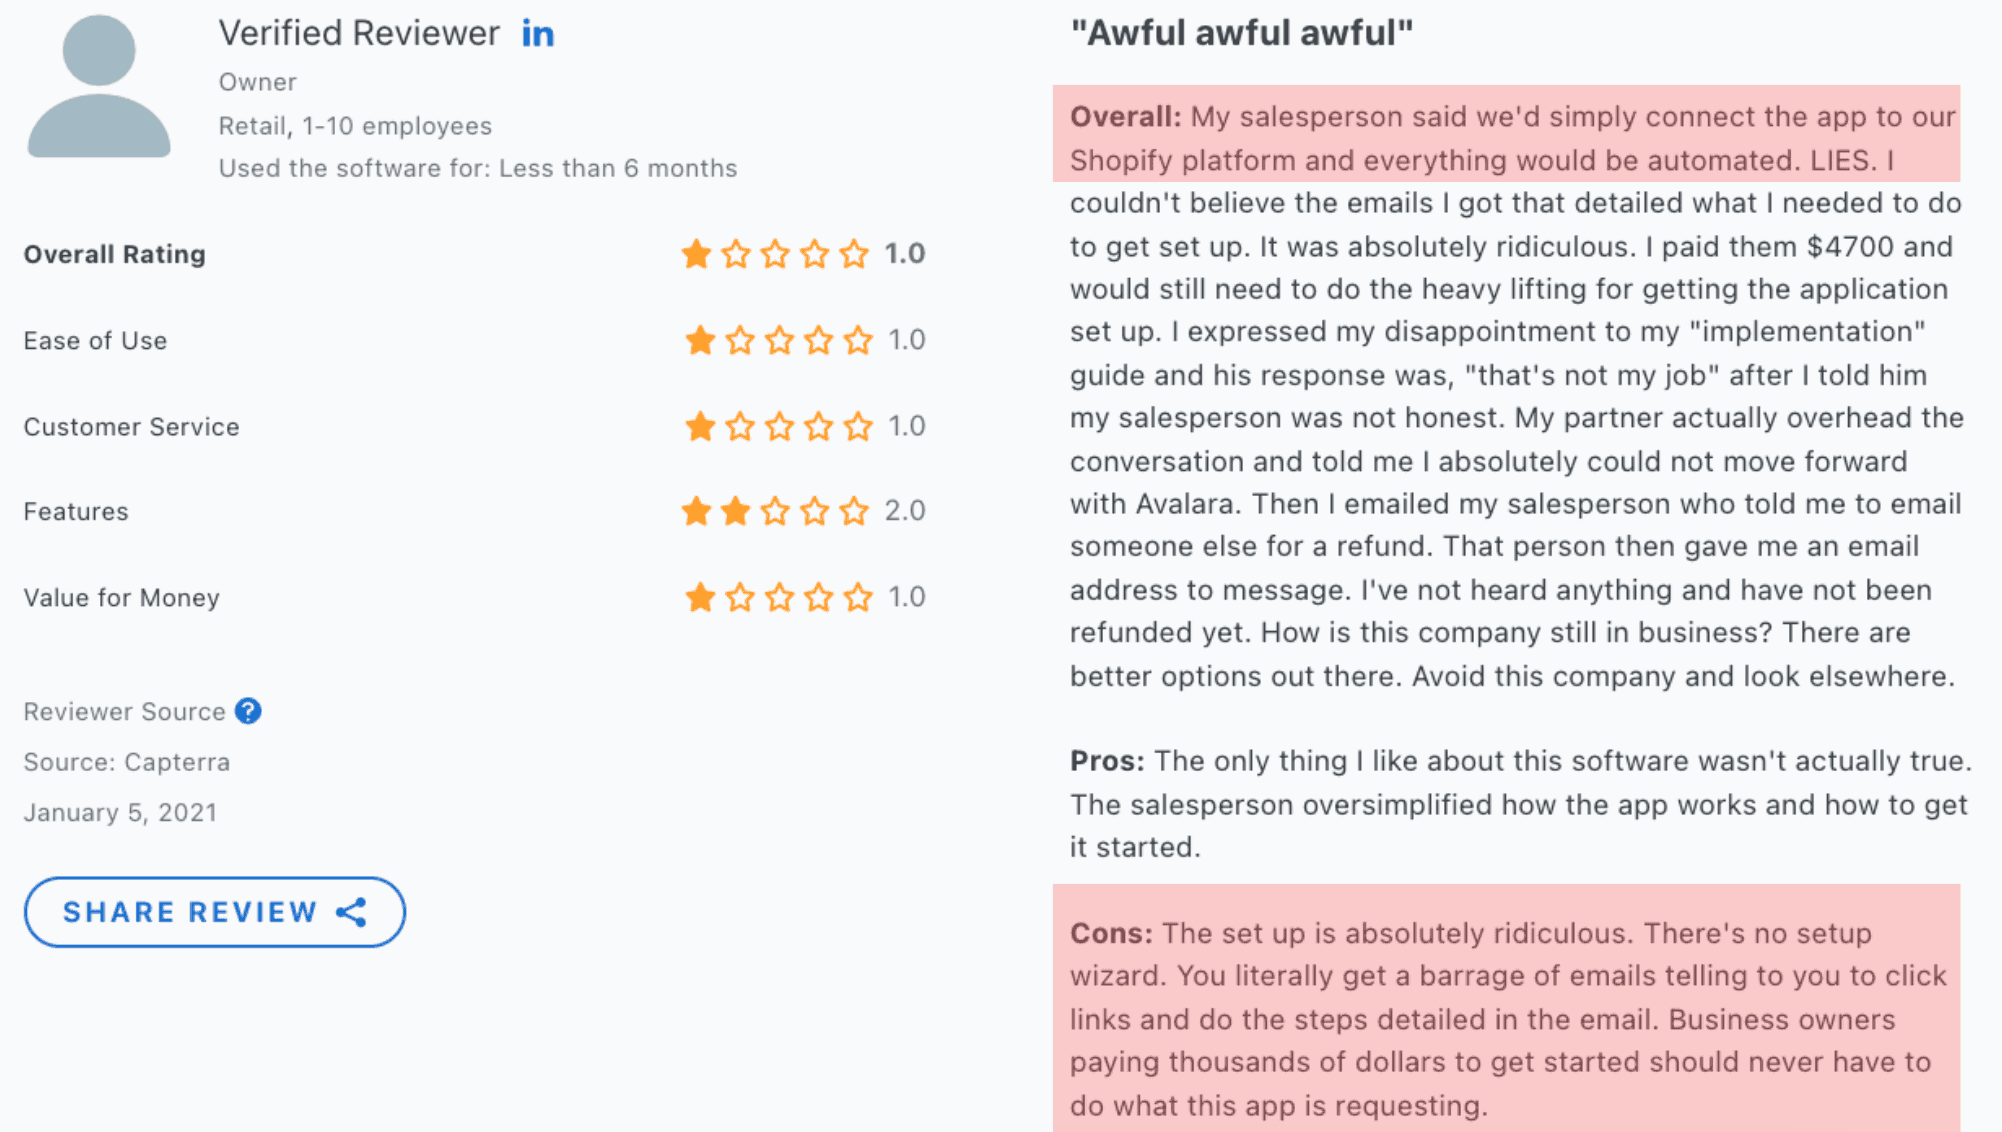Image resolution: width=2002 pixels, height=1132 pixels.
Task: Click the Reviewer Source label
Action: (125, 711)
